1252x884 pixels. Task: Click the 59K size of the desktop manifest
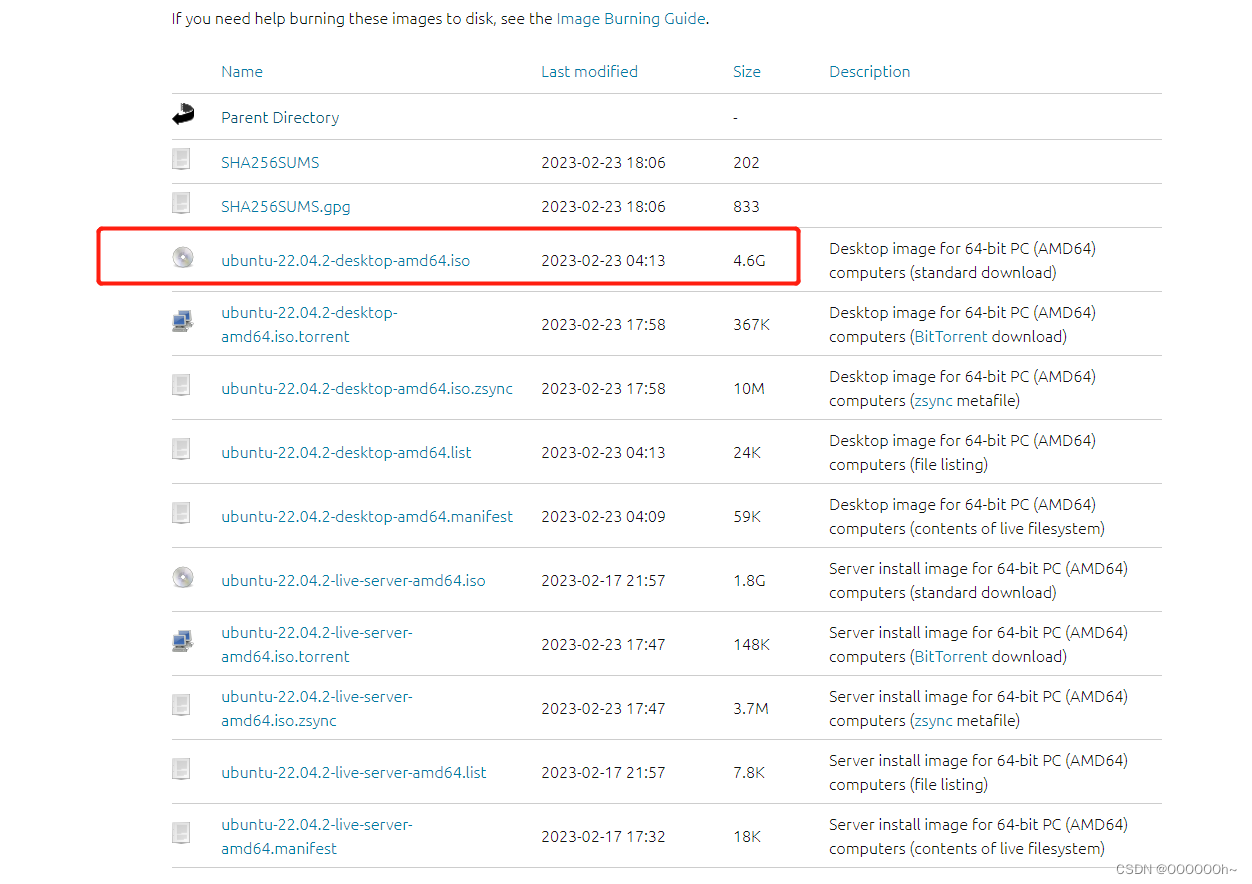tap(747, 517)
